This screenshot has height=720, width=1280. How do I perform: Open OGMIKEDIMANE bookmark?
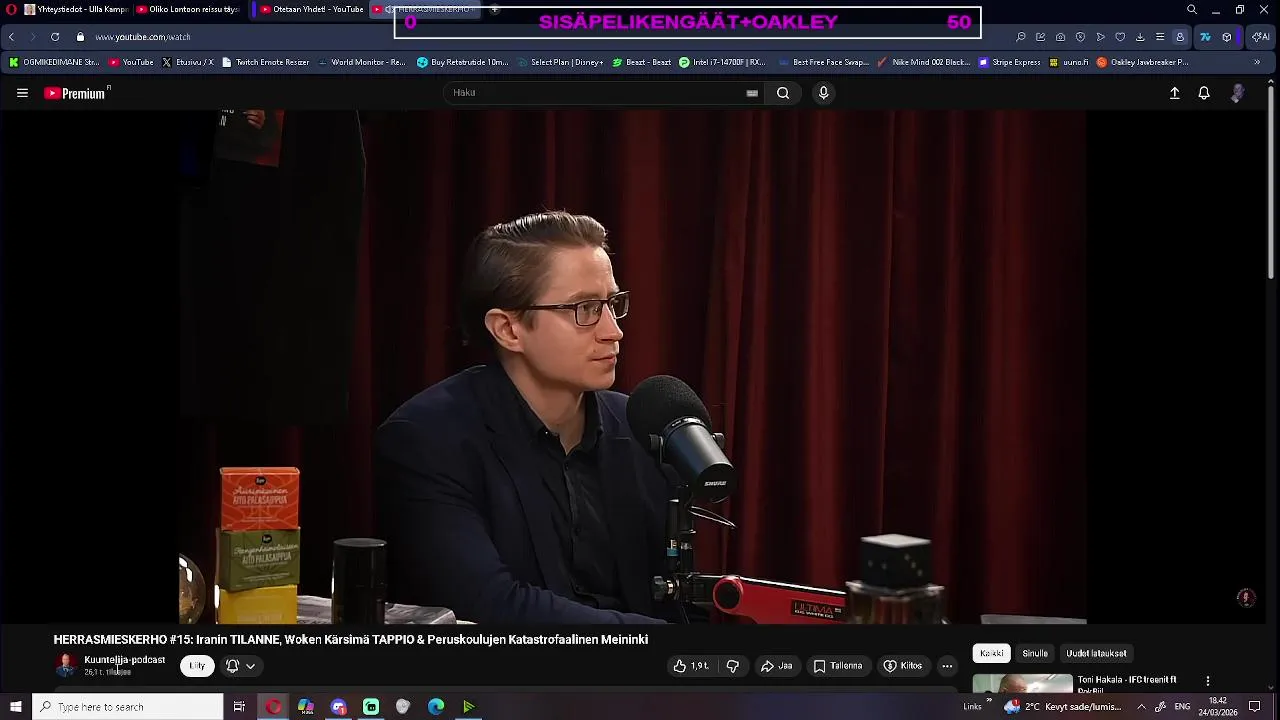click(54, 62)
